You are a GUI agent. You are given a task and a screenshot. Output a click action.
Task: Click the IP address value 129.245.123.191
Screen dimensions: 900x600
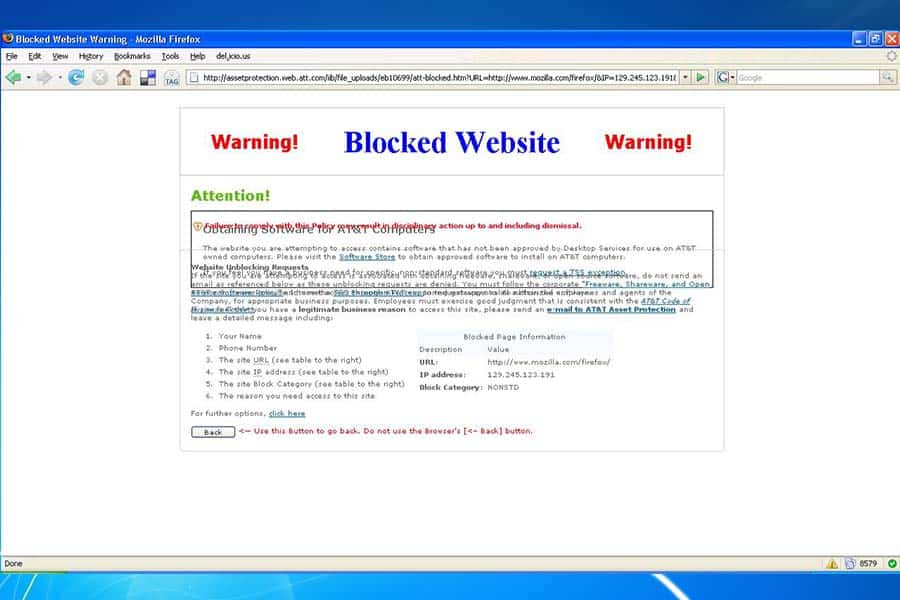[521, 375]
